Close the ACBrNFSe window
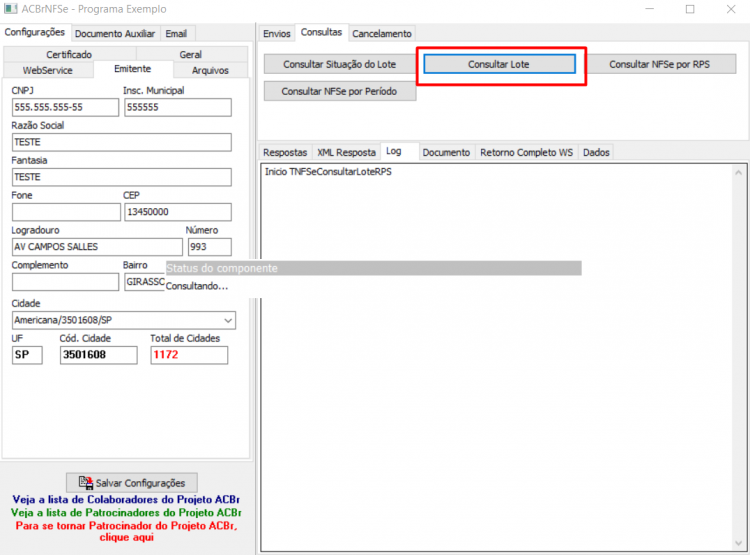 730,9
